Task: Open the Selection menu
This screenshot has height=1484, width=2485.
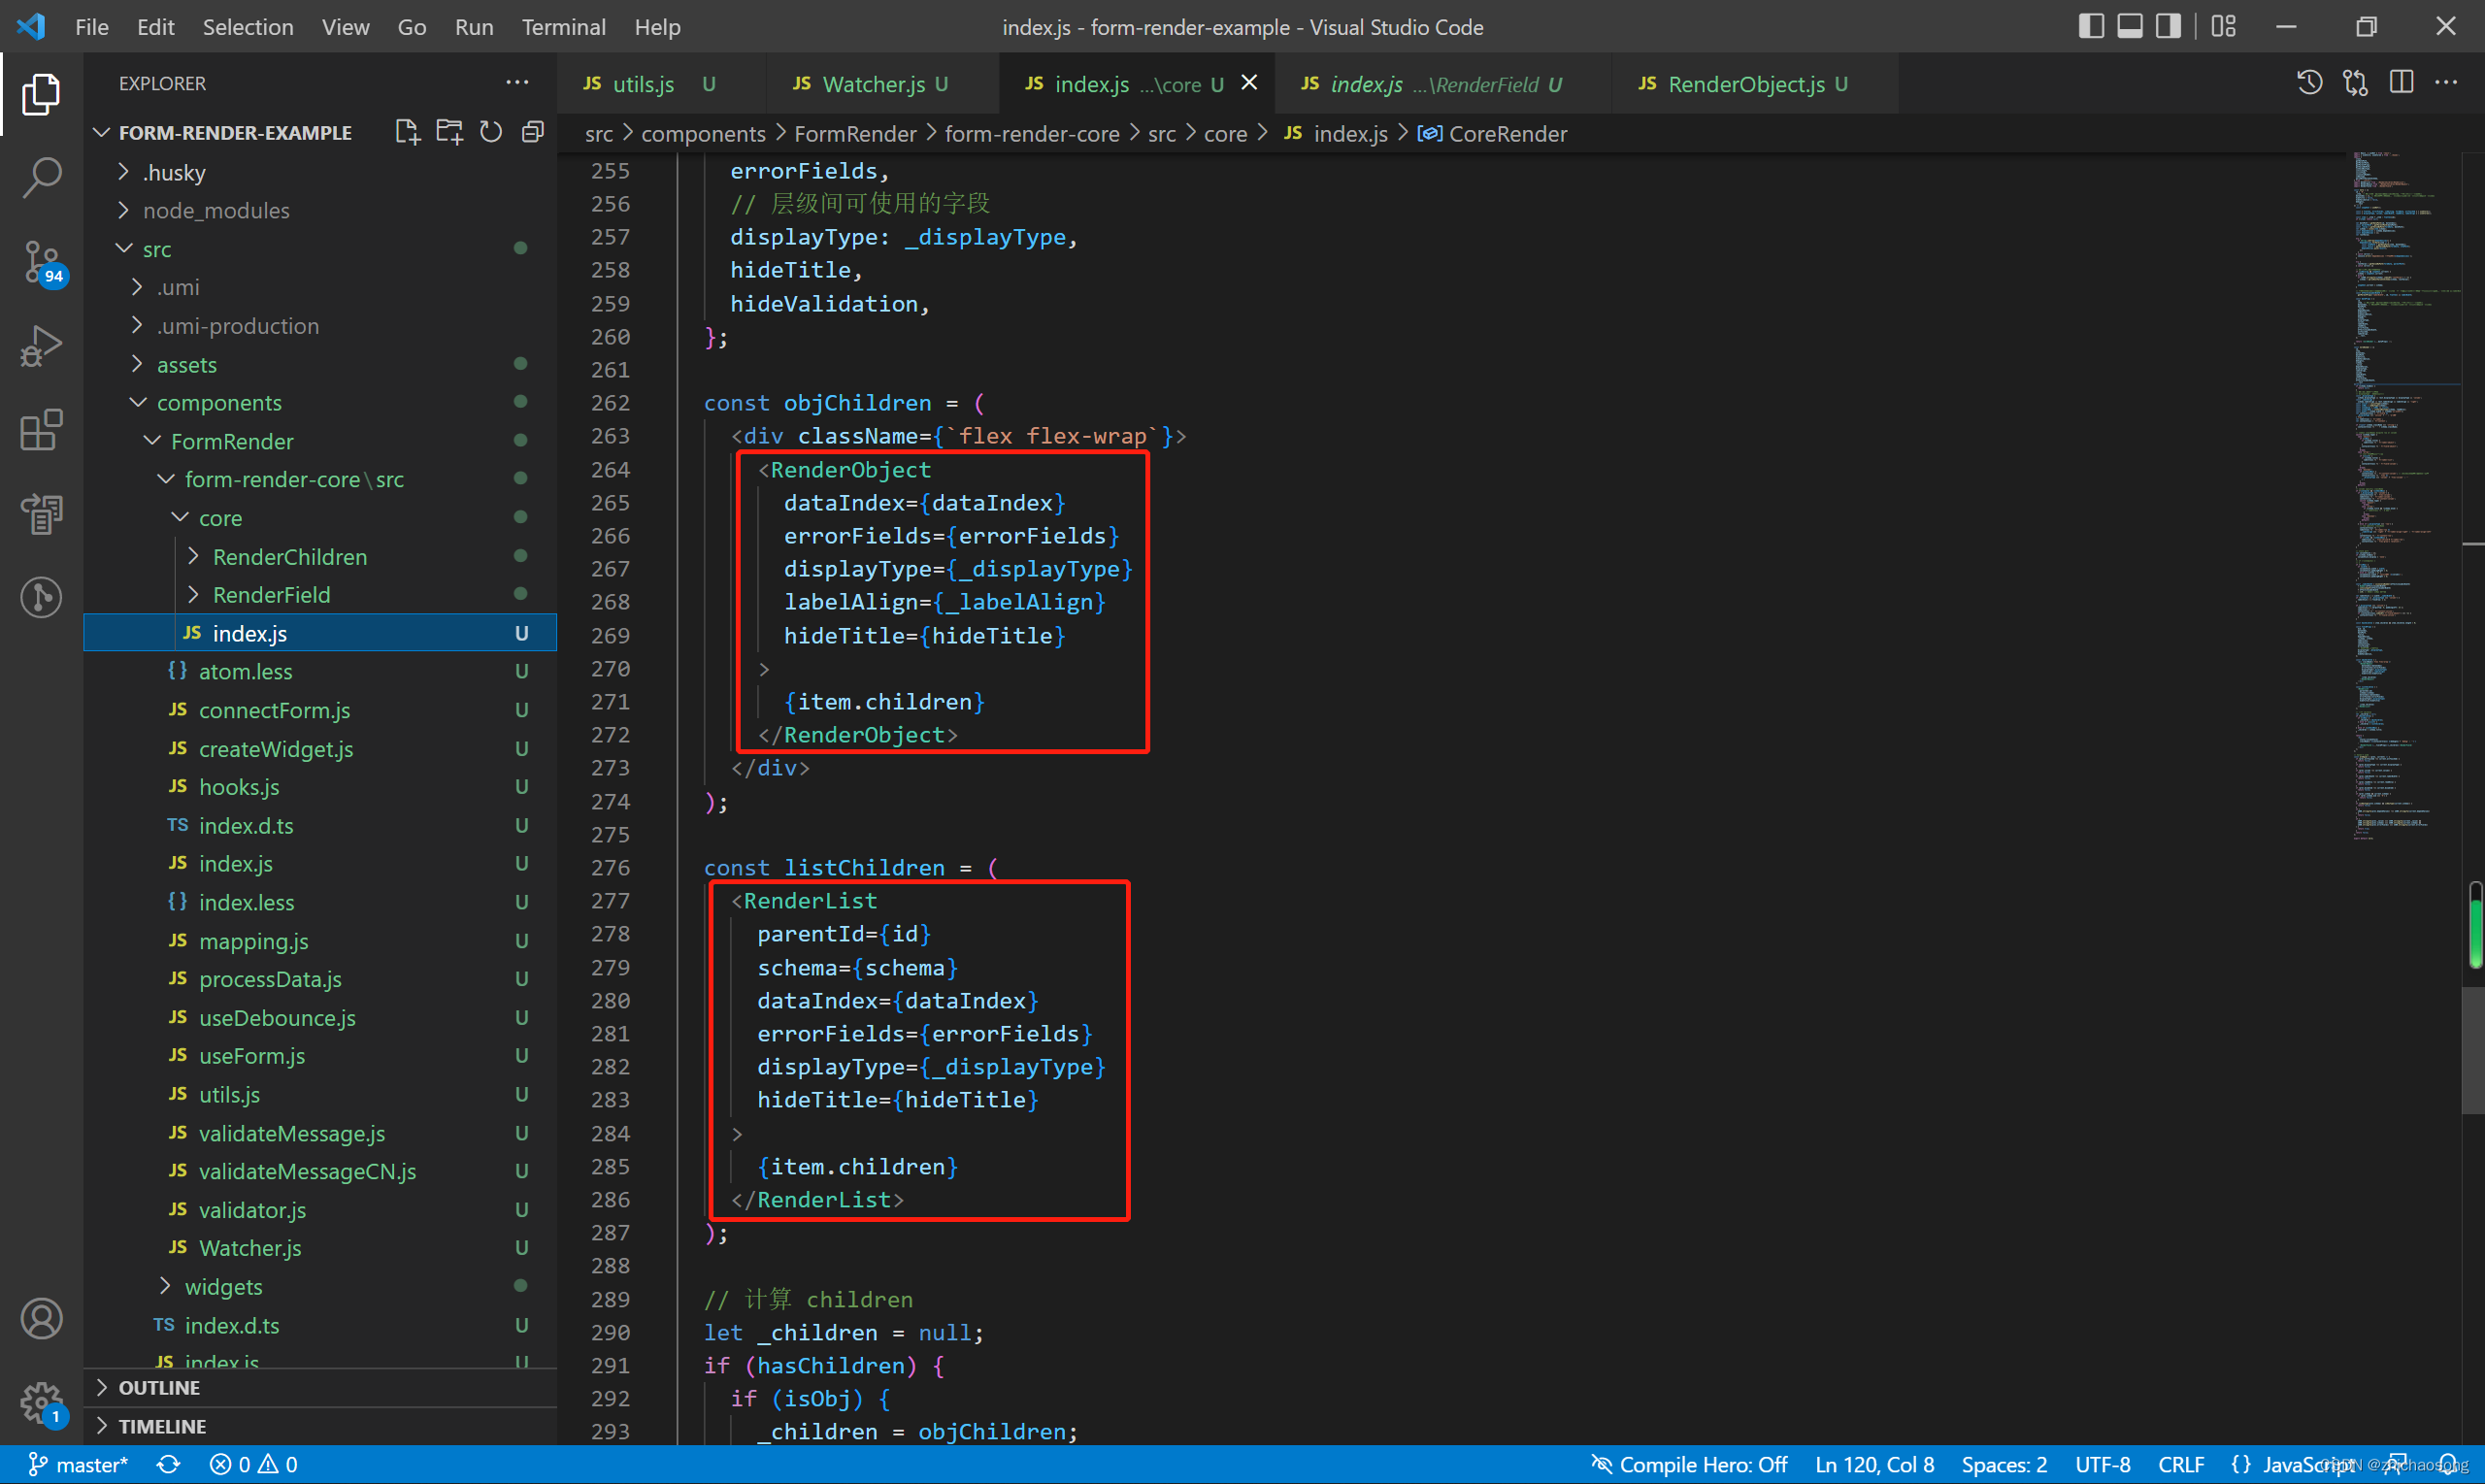Action: [x=248, y=27]
